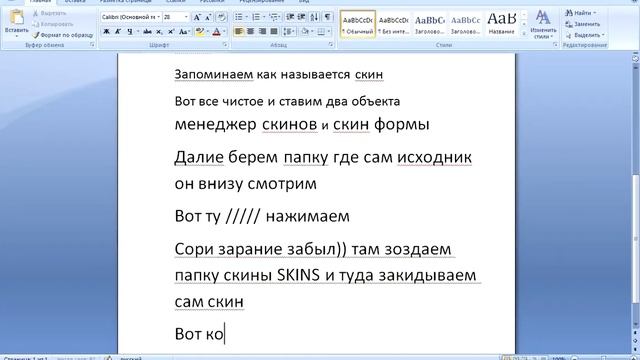This screenshot has height=360, width=640.
Task: Open the shading fill bucket menu
Action: [306, 31]
